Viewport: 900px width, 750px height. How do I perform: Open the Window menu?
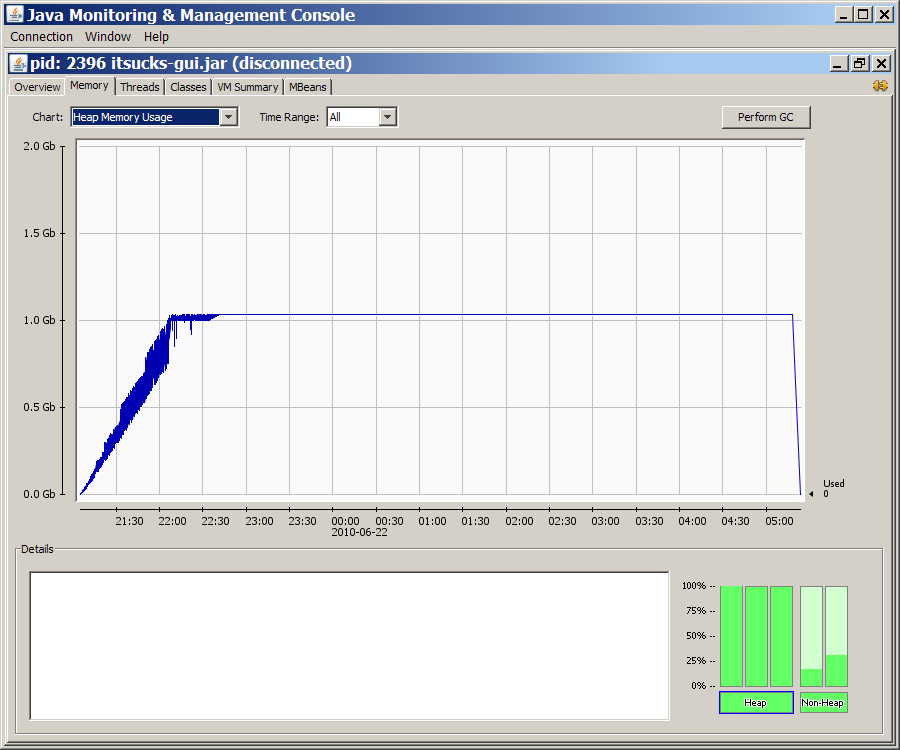[x=108, y=37]
